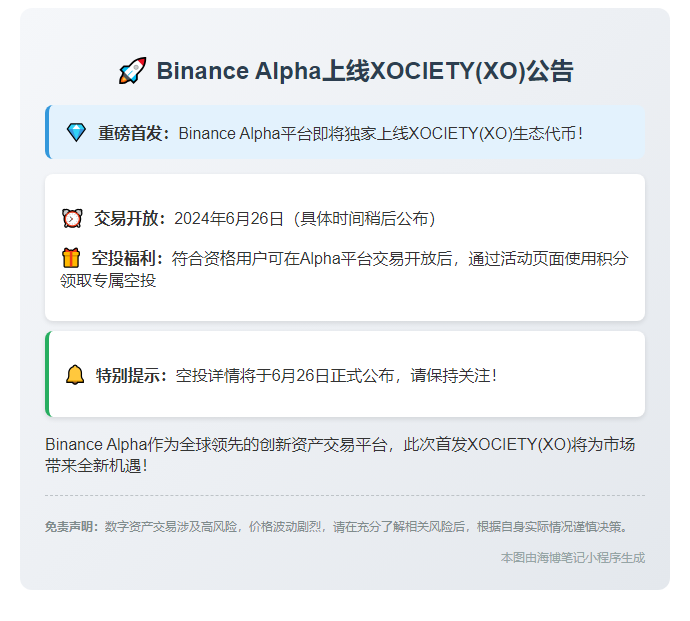690x621 pixels.
Task: Click the red alarm clock icon
Action: [72, 218]
